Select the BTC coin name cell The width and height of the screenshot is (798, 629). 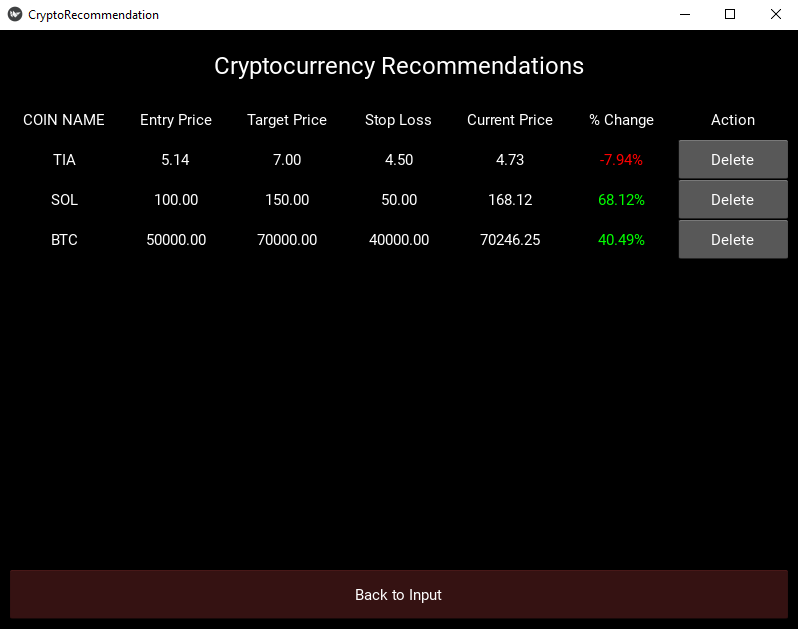64,240
